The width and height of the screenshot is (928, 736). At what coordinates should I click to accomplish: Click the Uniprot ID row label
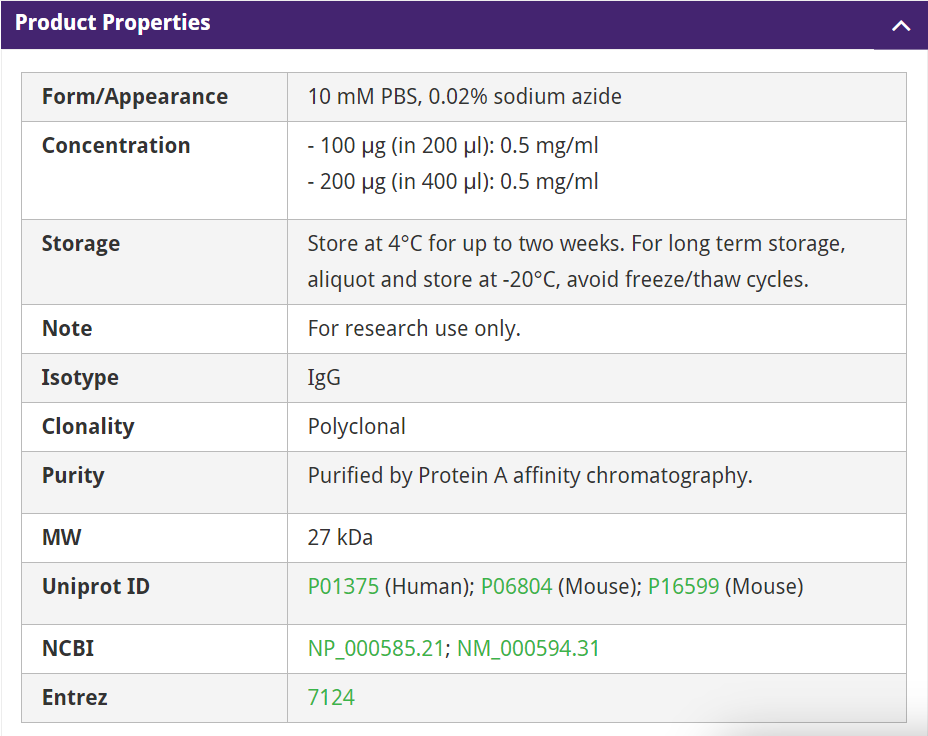[x=96, y=586]
